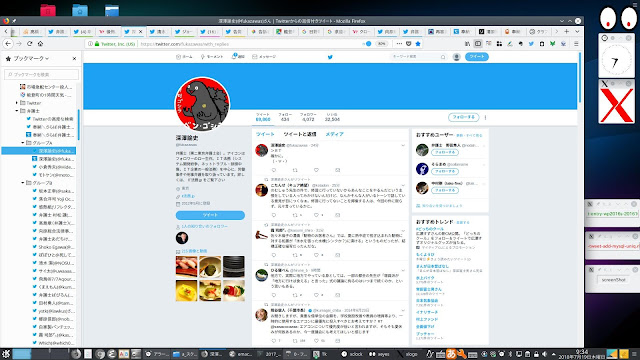Viewport: 640px width, 360px height.
Task: Open ホーム in Twitter nav
Action: click(184, 57)
